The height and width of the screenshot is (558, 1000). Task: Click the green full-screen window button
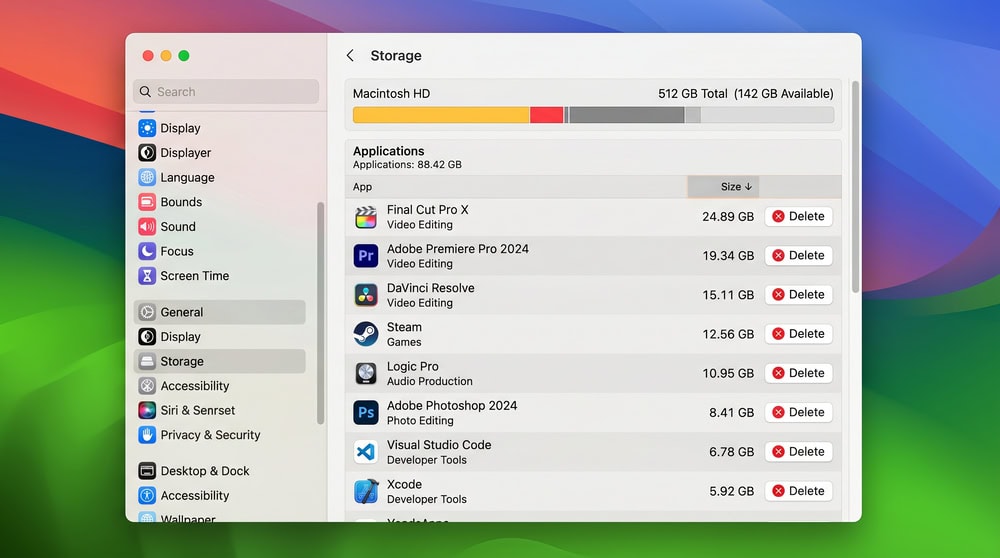184,55
